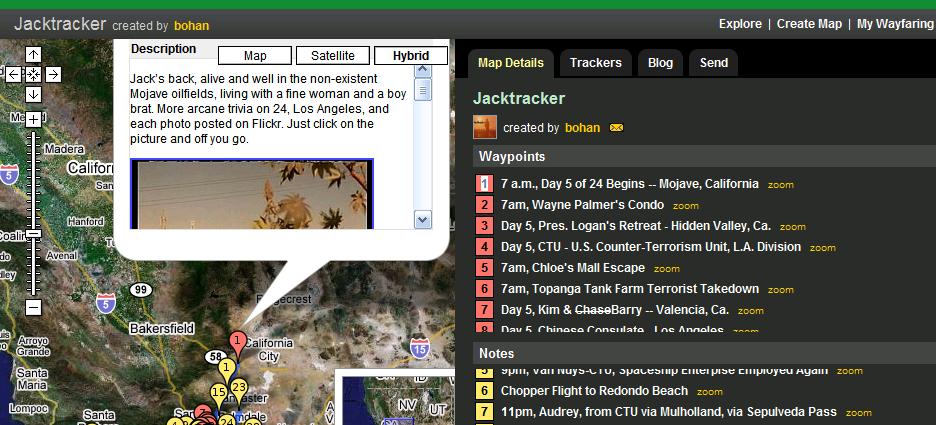The height and width of the screenshot is (425, 936).
Task: Select '7am, Wayne Palmer's Condo' waypoint text
Action: [583, 205]
